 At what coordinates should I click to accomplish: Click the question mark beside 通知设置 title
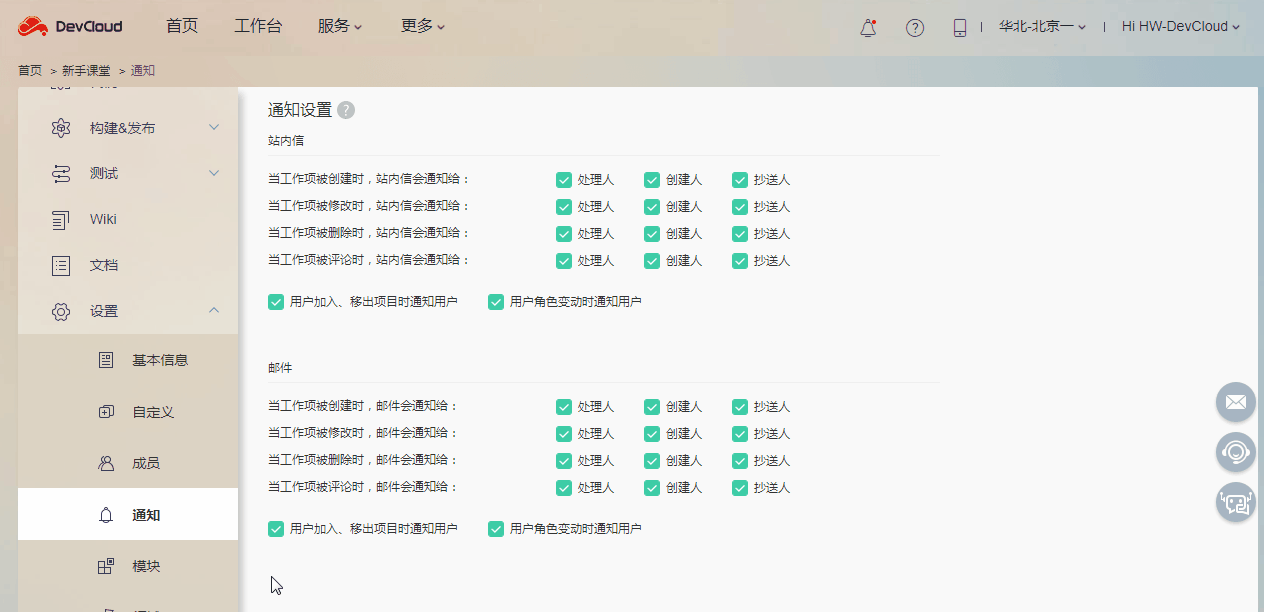(346, 110)
